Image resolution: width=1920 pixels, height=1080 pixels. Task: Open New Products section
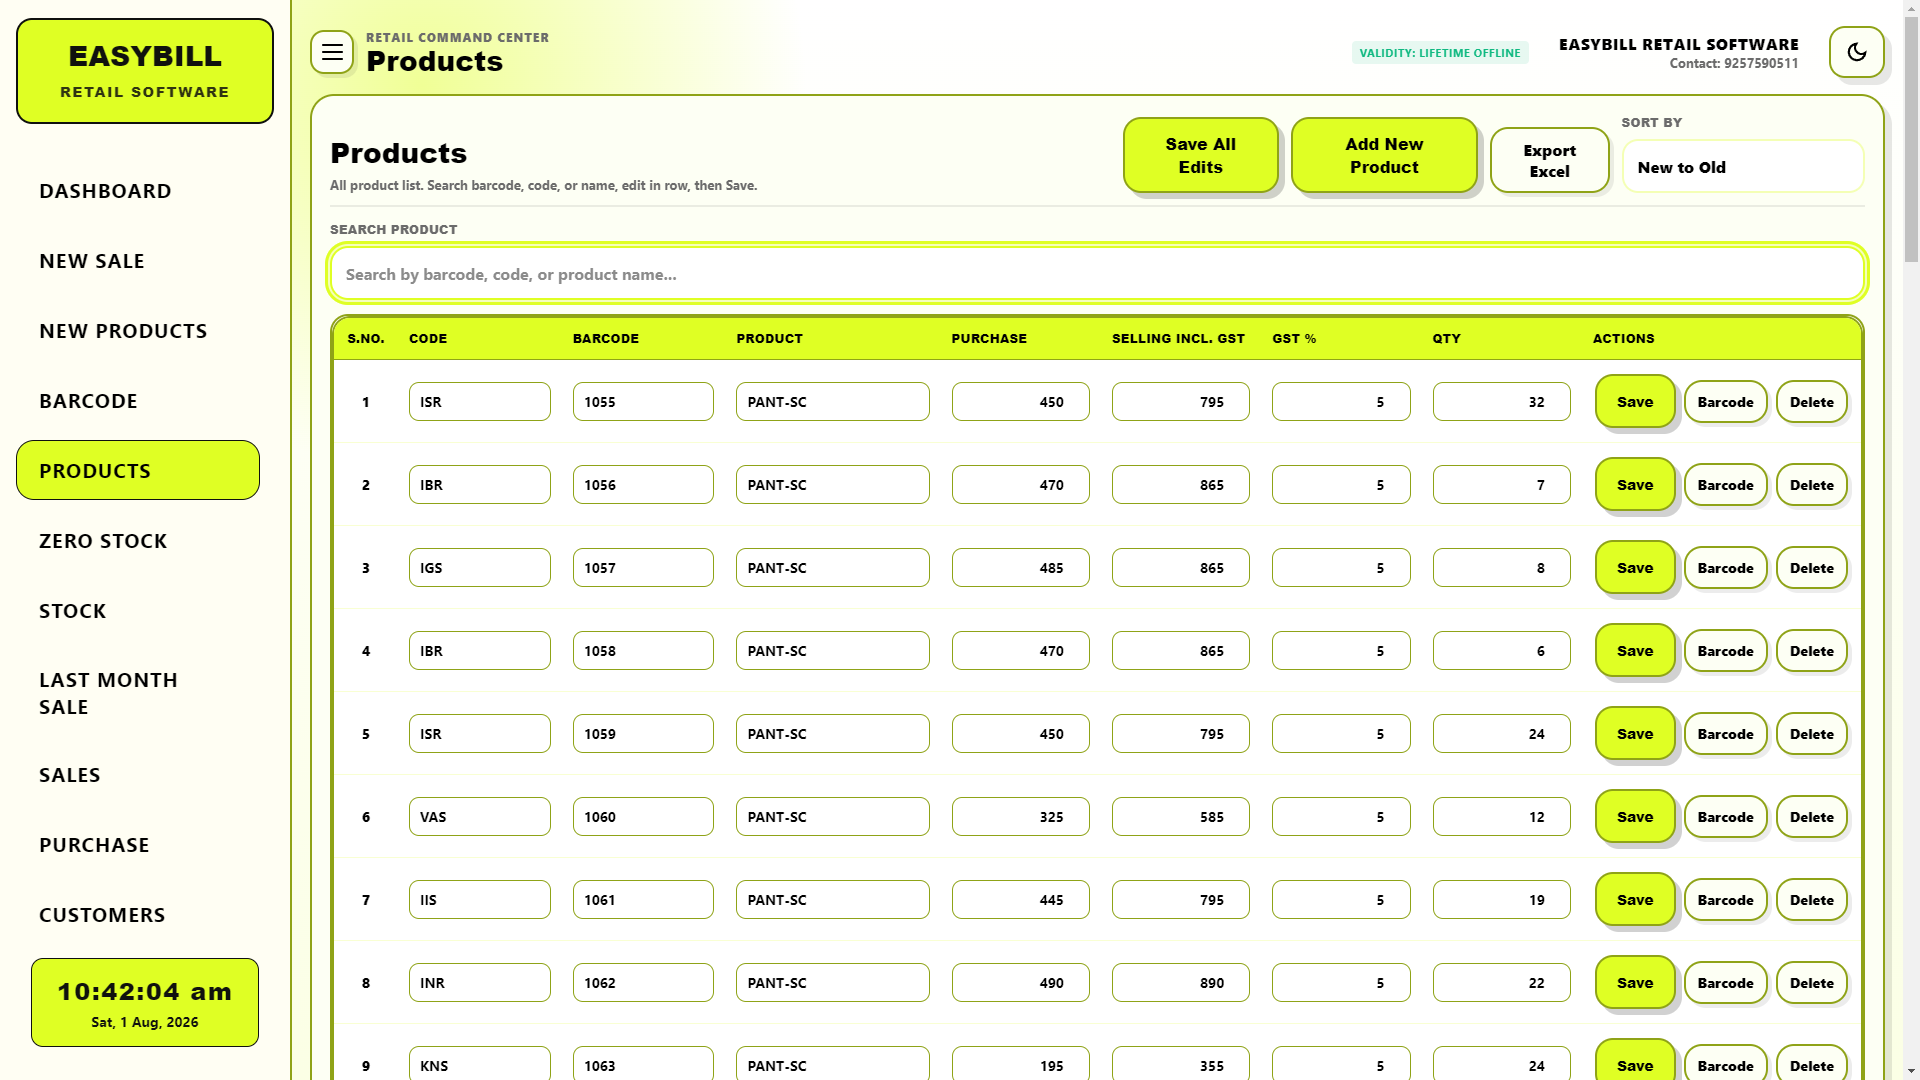138,331
